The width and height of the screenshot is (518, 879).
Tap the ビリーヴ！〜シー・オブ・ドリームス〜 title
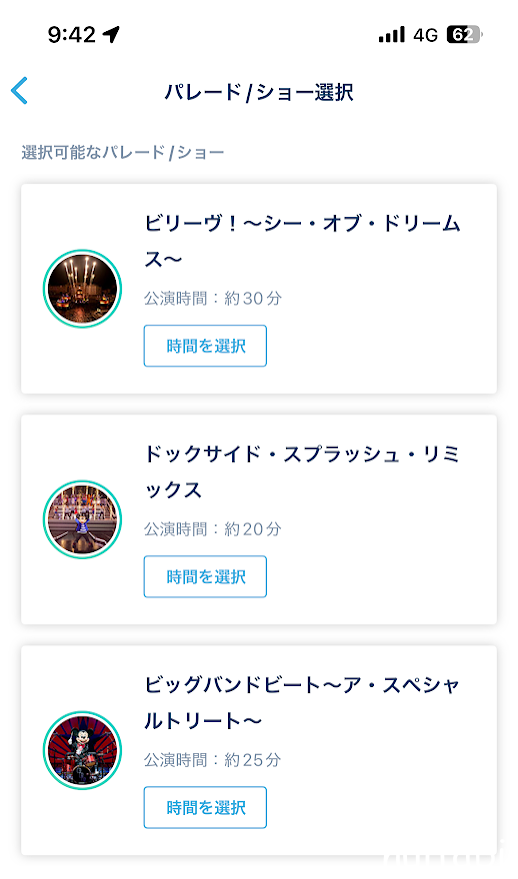tap(302, 241)
